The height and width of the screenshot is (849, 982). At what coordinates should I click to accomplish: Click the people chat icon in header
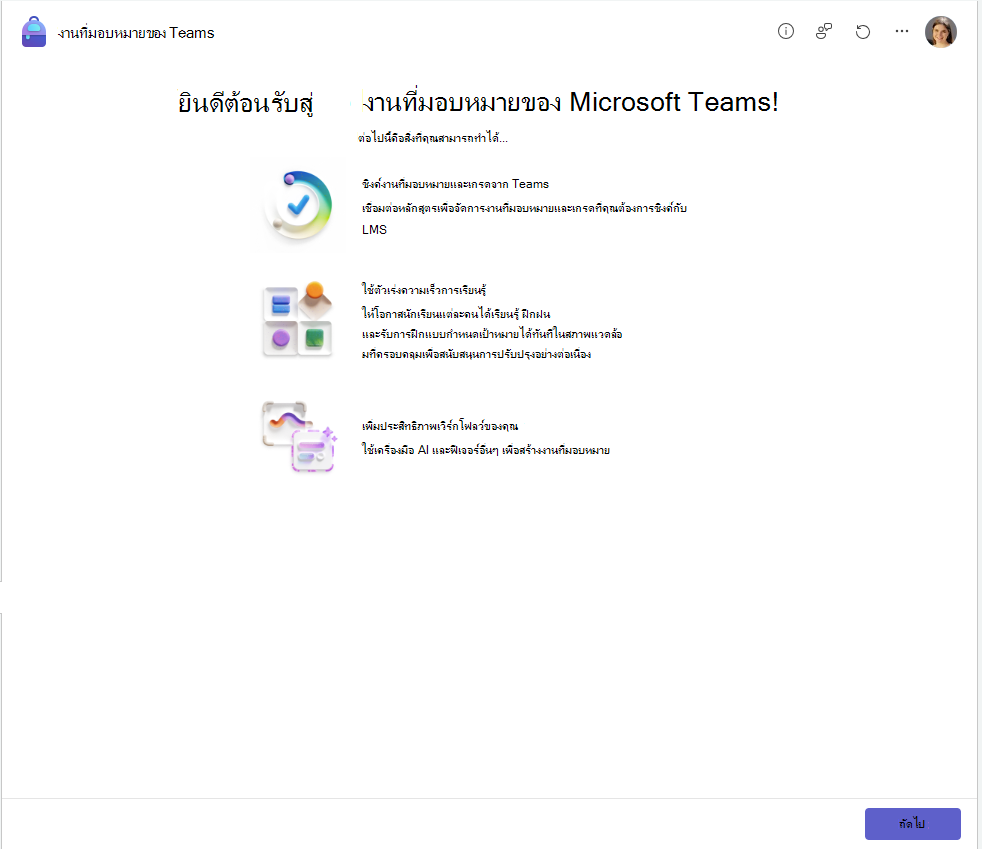pyautogui.click(x=824, y=31)
